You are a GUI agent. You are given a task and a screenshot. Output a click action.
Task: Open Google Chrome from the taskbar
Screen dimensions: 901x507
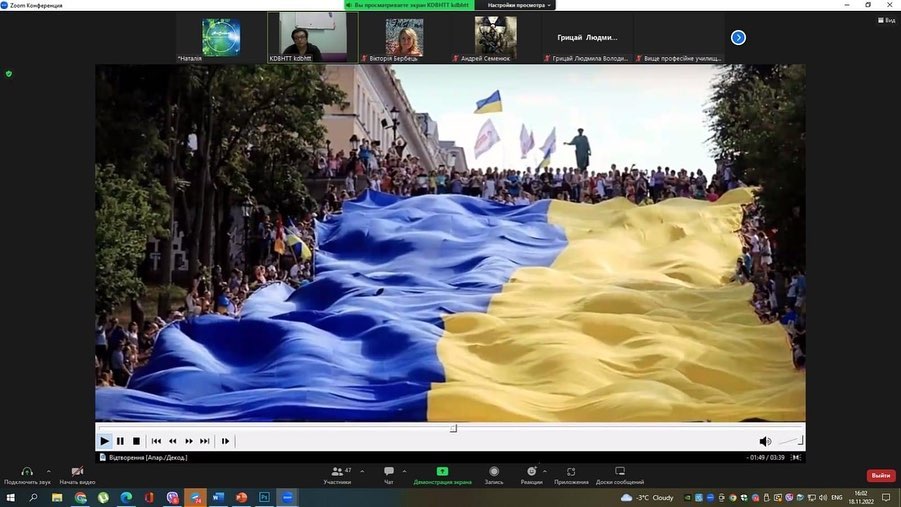(x=80, y=497)
